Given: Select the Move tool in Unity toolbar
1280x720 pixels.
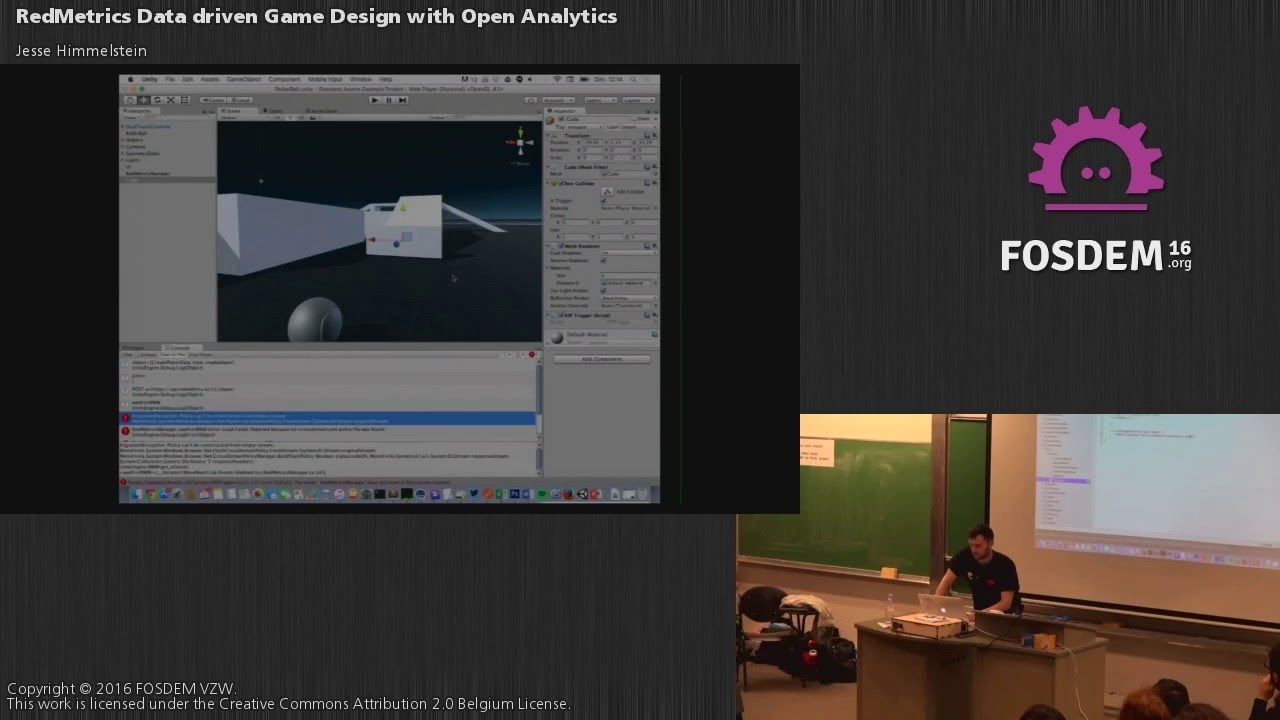Looking at the screenshot, I should coord(144,100).
